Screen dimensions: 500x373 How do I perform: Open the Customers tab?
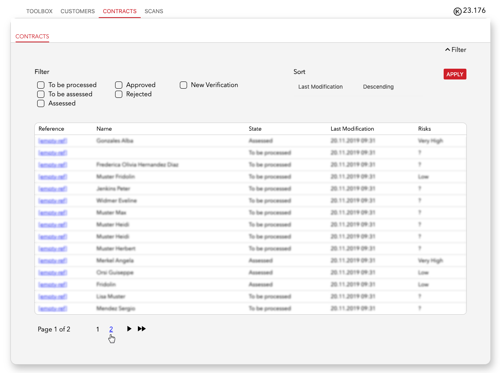coord(78,11)
